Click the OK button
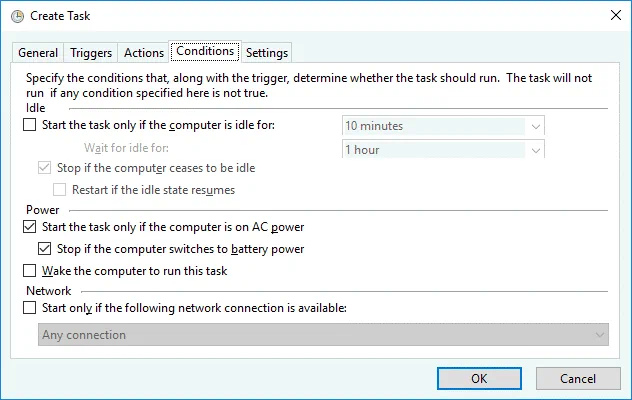The height and width of the screenshot is (400, 632). [x=479, y=379]
